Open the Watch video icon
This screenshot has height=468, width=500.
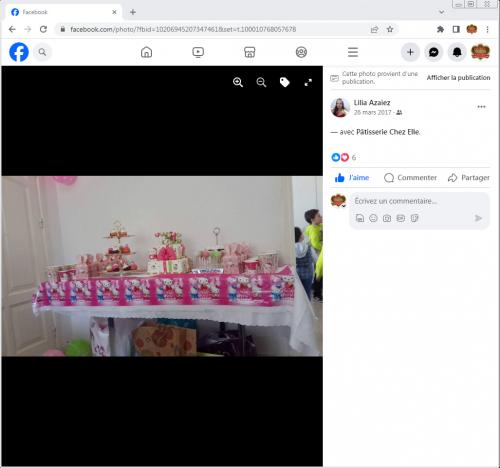198,52
